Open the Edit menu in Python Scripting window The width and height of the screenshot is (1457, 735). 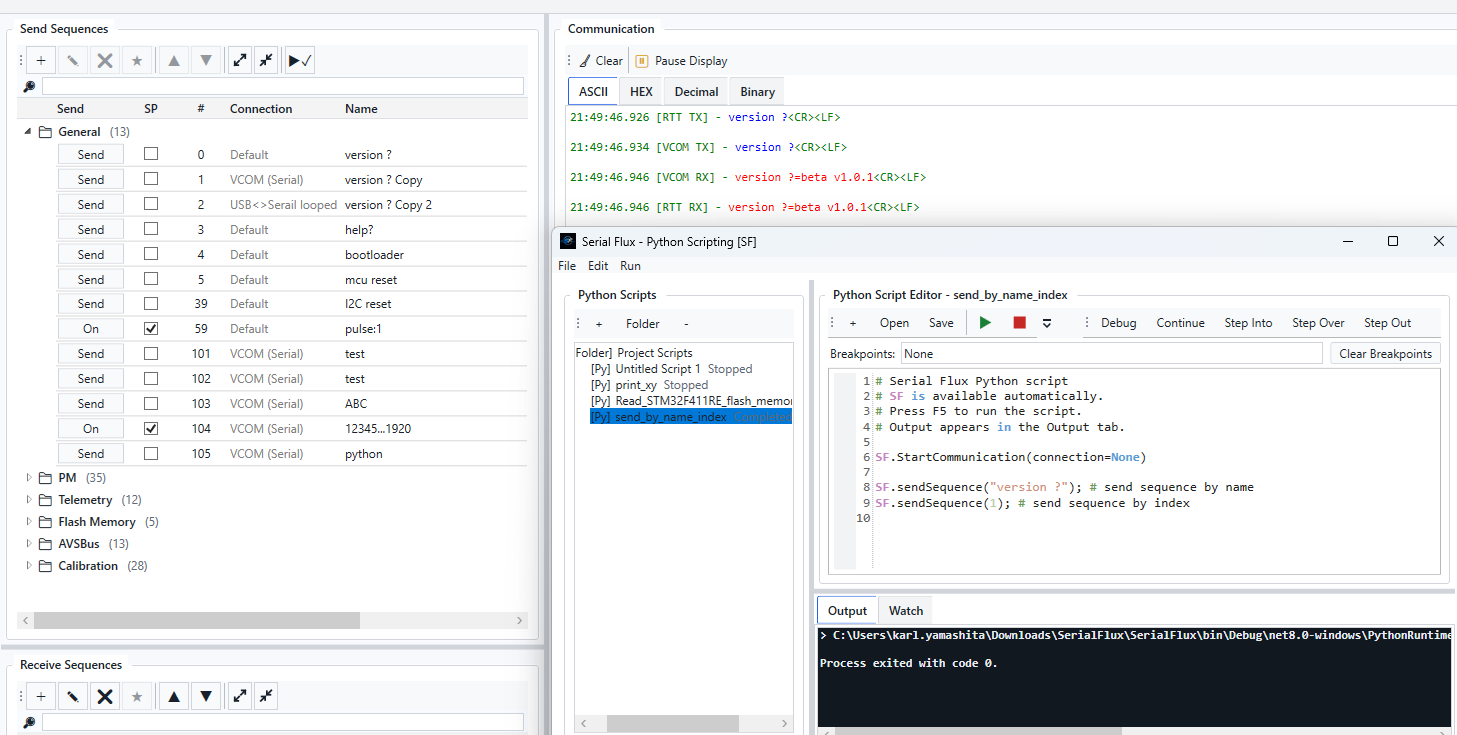[x=598, y=266]
